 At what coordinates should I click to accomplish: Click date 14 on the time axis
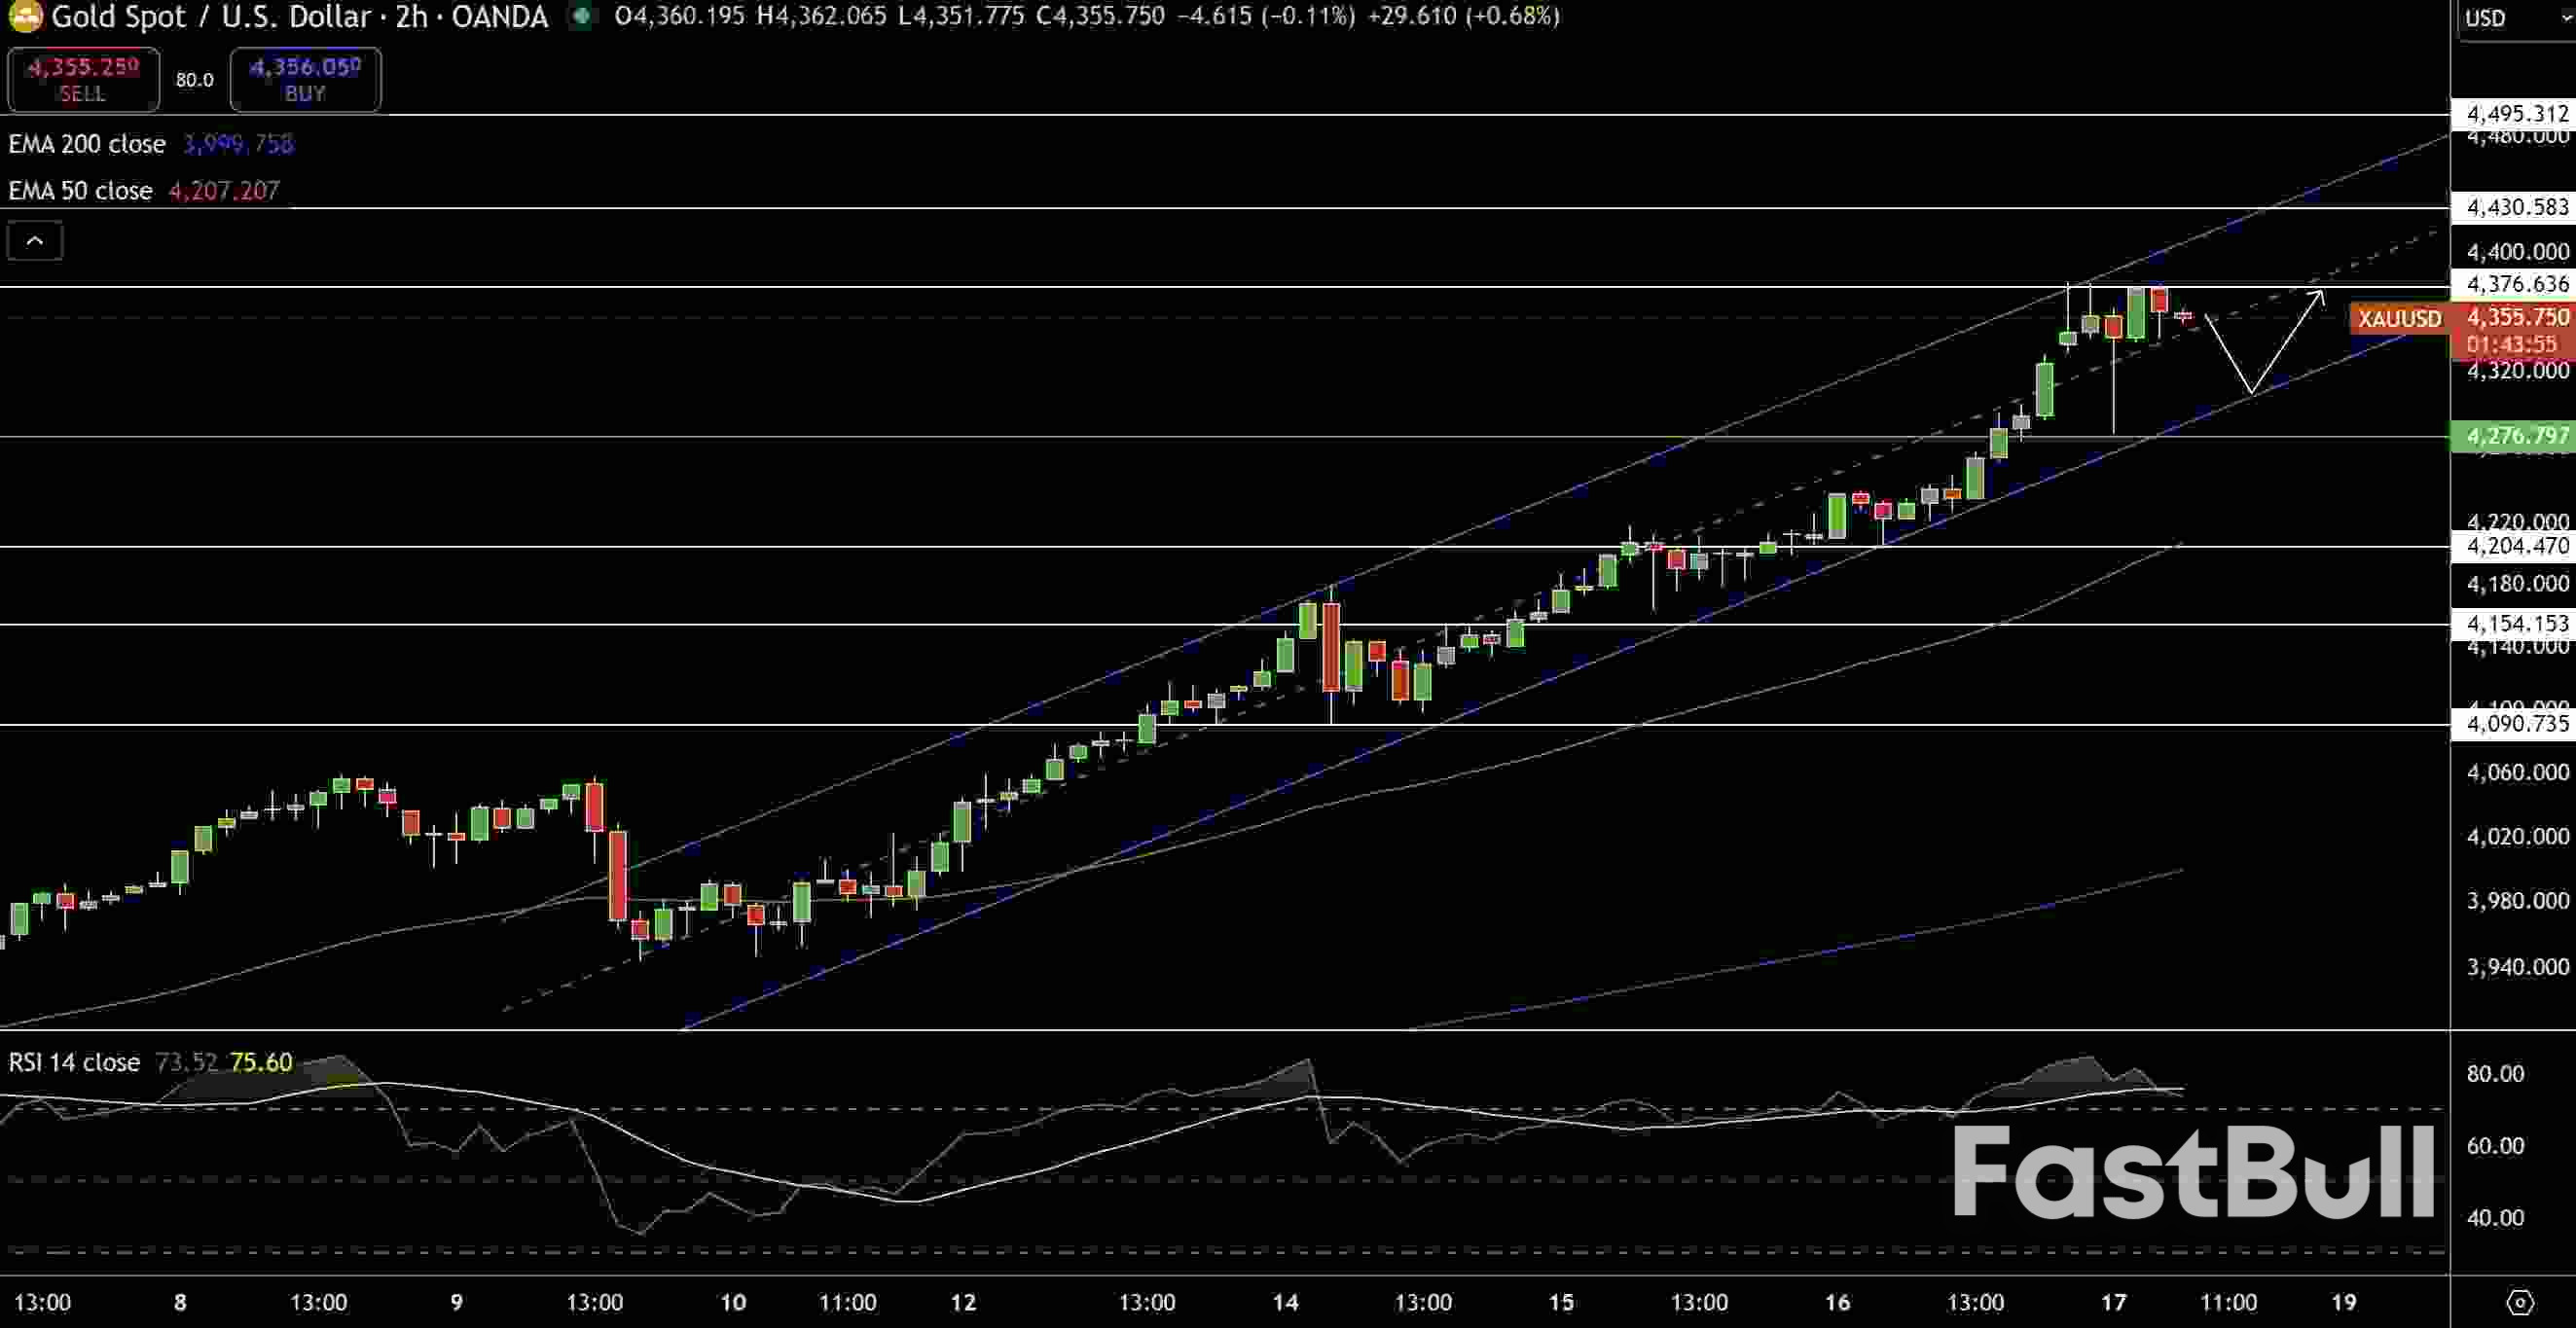click(1285, 1302)
